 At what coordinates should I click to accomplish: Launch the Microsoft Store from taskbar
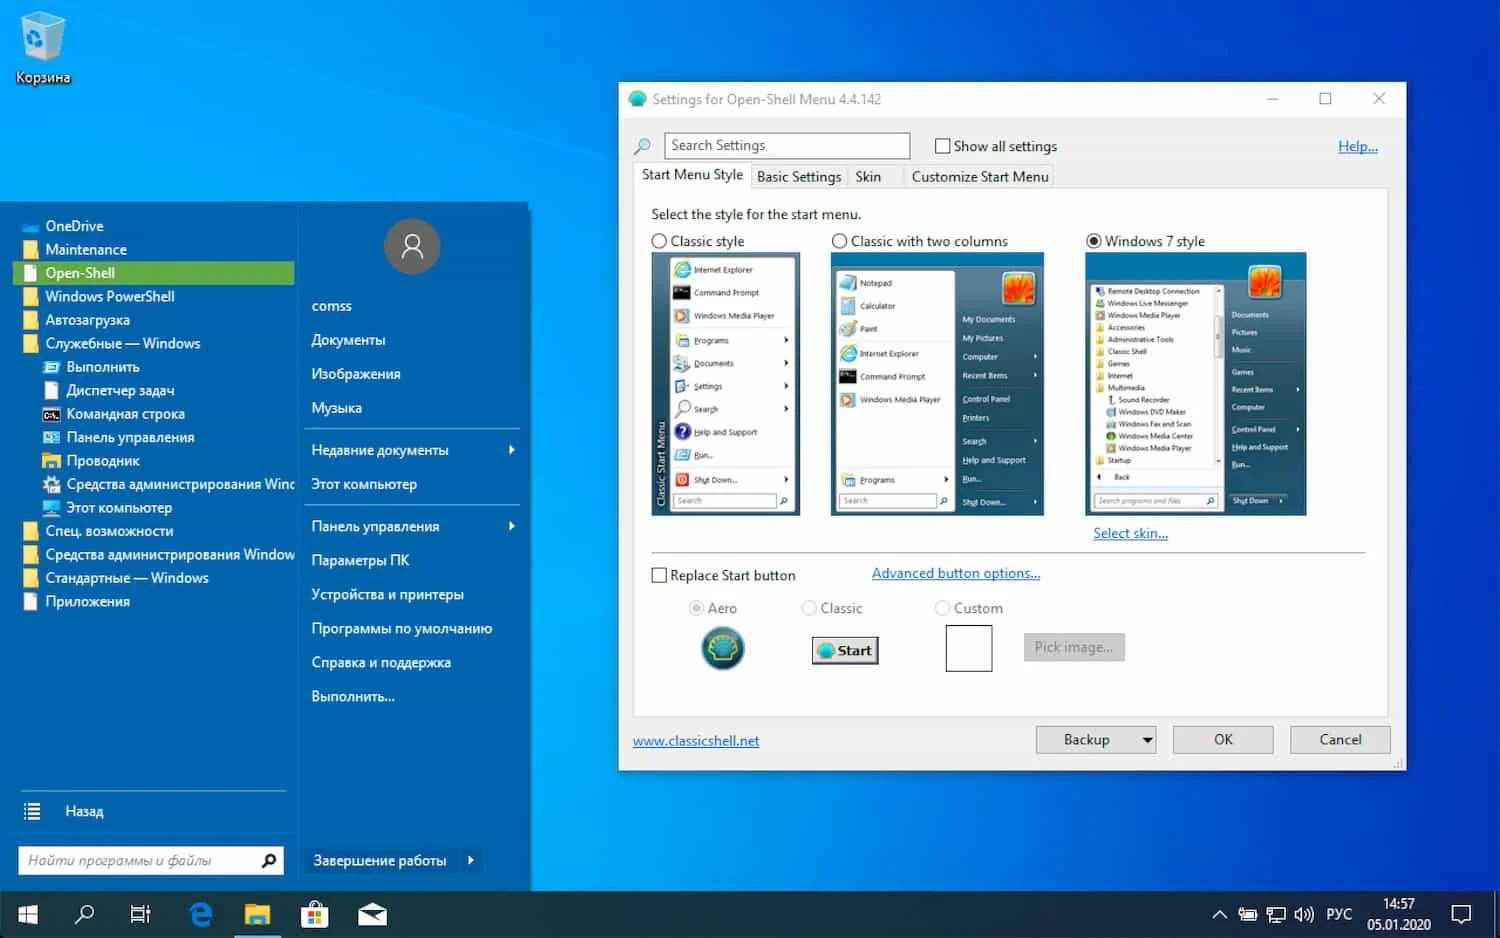point(315,914)
